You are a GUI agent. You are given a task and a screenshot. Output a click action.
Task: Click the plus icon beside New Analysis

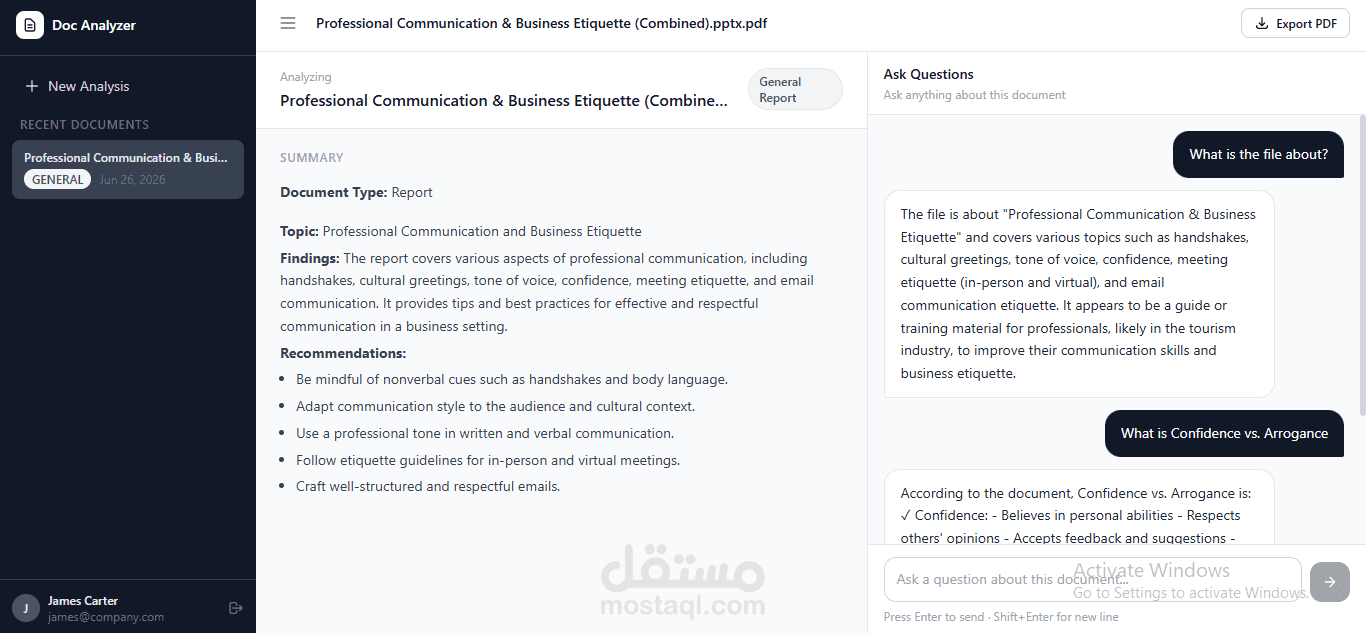point(32,86)
